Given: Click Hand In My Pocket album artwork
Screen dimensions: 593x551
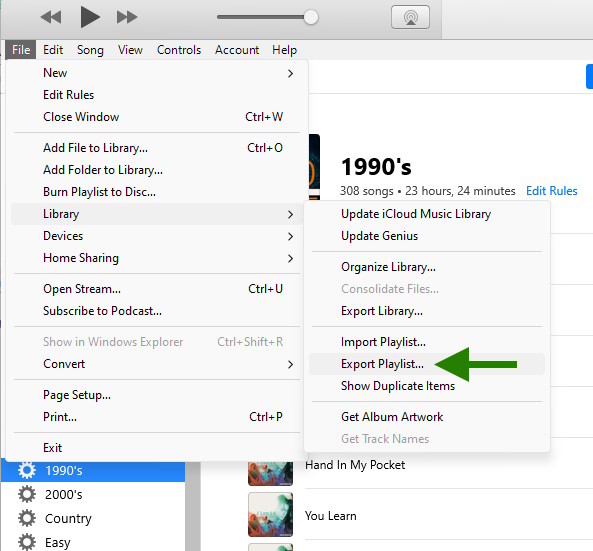Looking at the screenshot, I should (x=270, y=473).
